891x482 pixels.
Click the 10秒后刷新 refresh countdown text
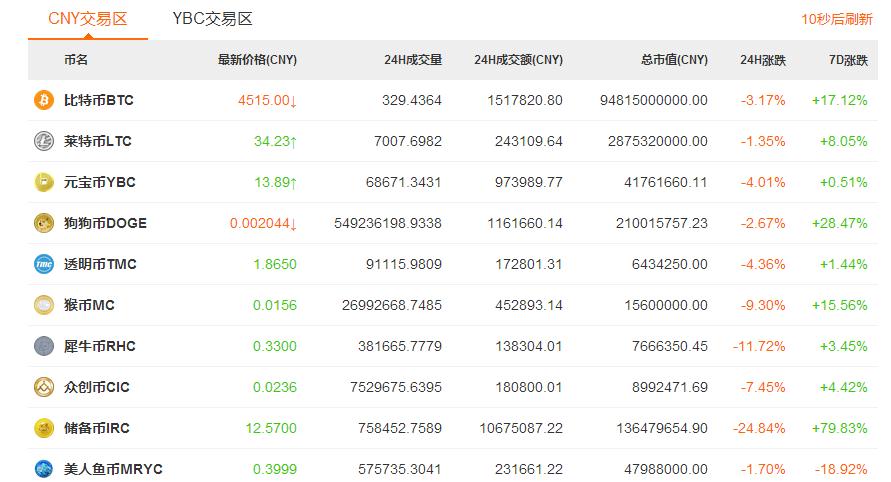click(836, 19)
